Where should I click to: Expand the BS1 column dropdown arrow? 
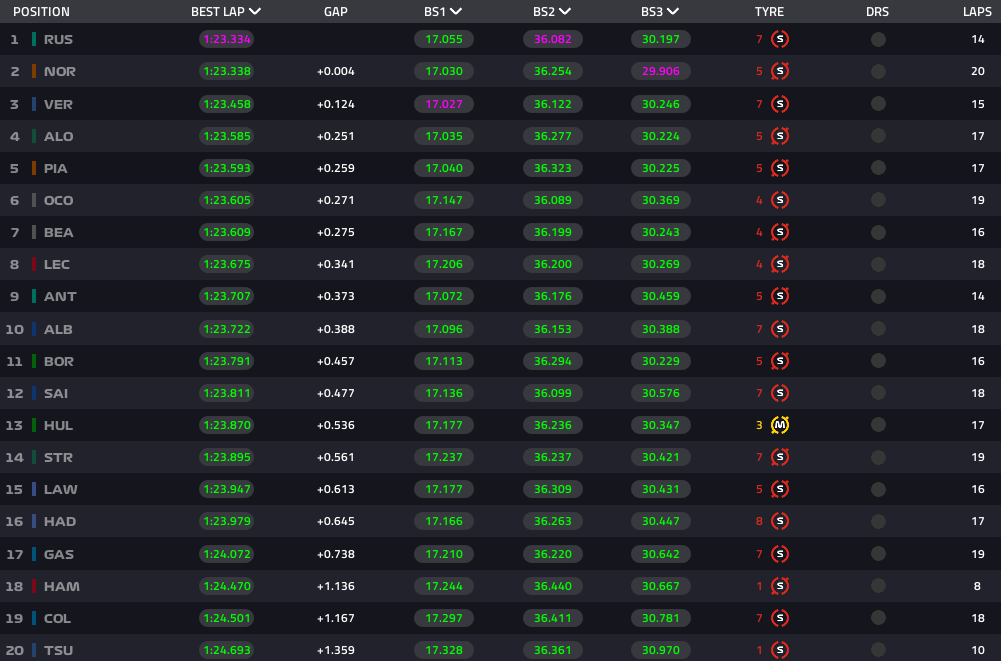point(456,12)
